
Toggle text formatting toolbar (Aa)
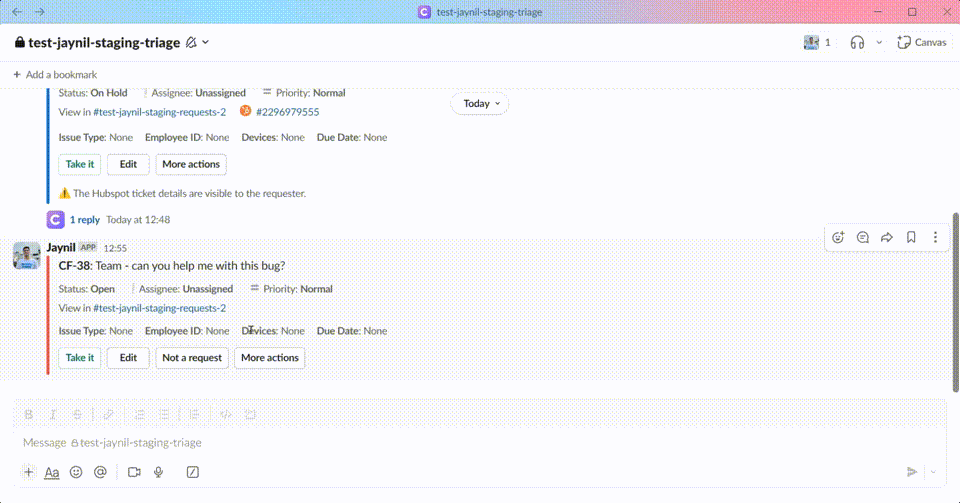coord(52,472)
